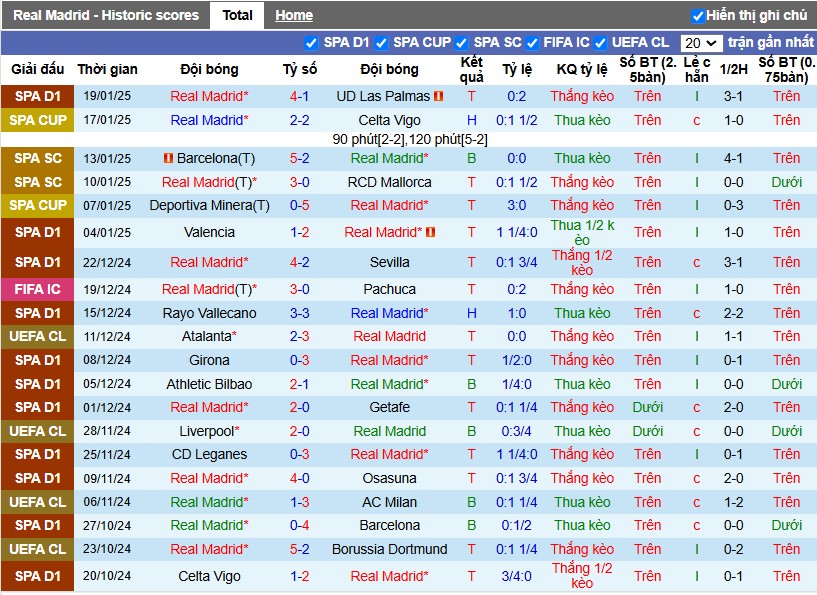This screenshot has height=595, width=817.
Task: Open the 20 recent matches dropdown
Action: [x=701, y=43]
